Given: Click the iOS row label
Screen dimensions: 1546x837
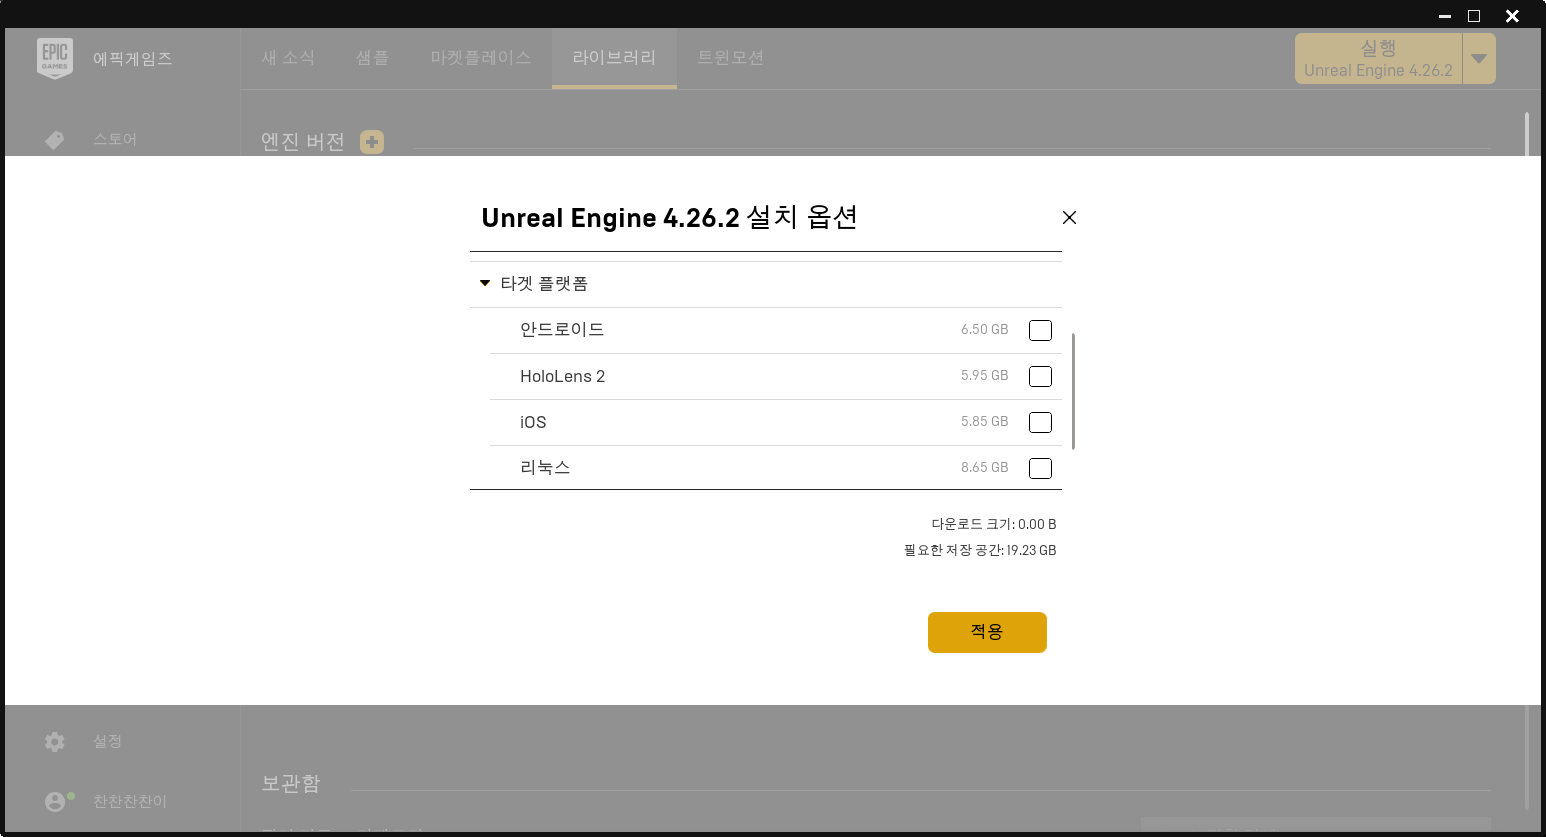Looking at the screenshot, I should pyautogui.click(x=533, y=422).
